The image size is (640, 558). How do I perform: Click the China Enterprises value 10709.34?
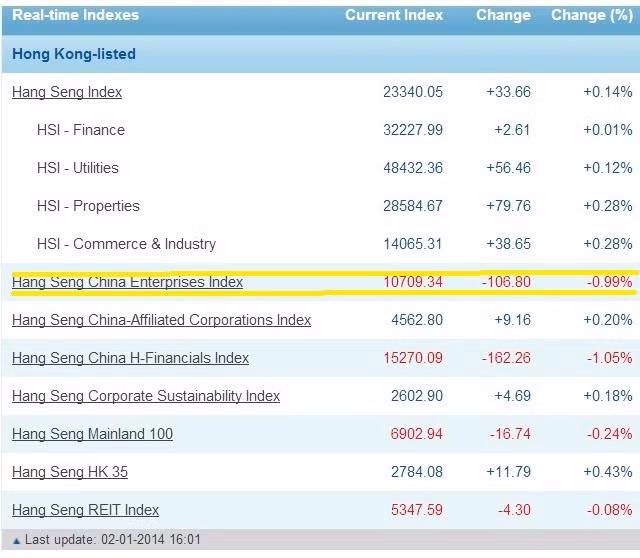pyautogui.click(x=413, y=282)
